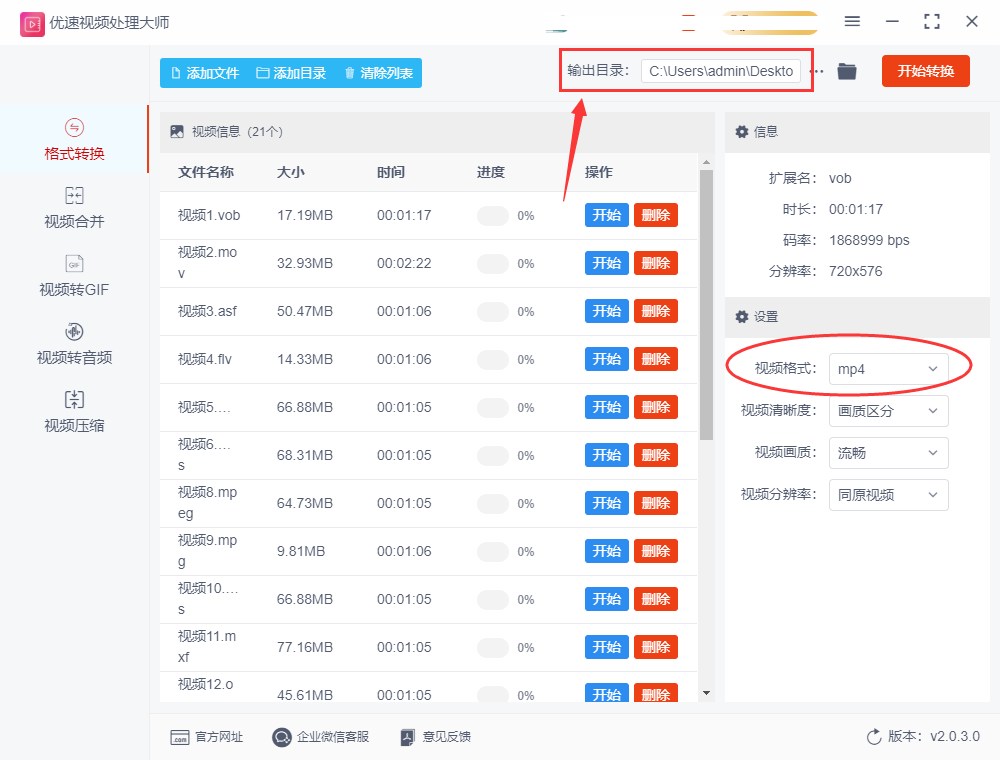Delete 视频3.asf from list

[656, 311]
